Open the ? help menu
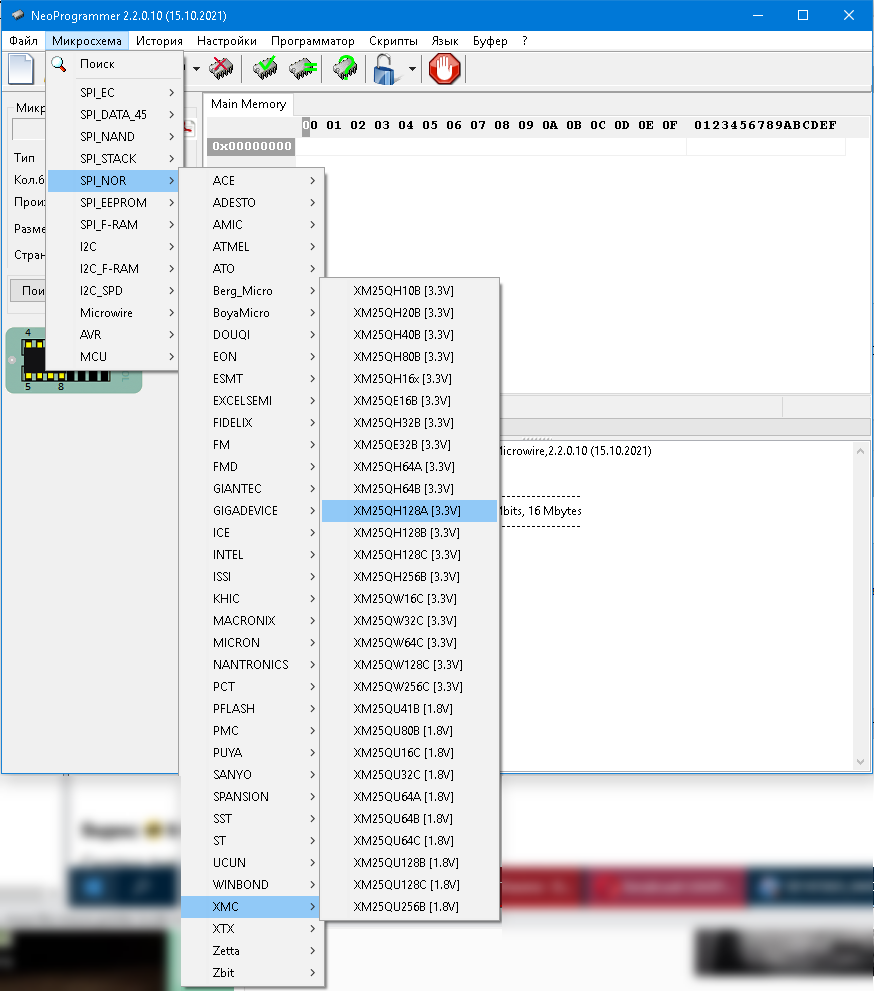The width and height of the screenshot is (874, 991). pyautogui.click(x=525, y=41)
